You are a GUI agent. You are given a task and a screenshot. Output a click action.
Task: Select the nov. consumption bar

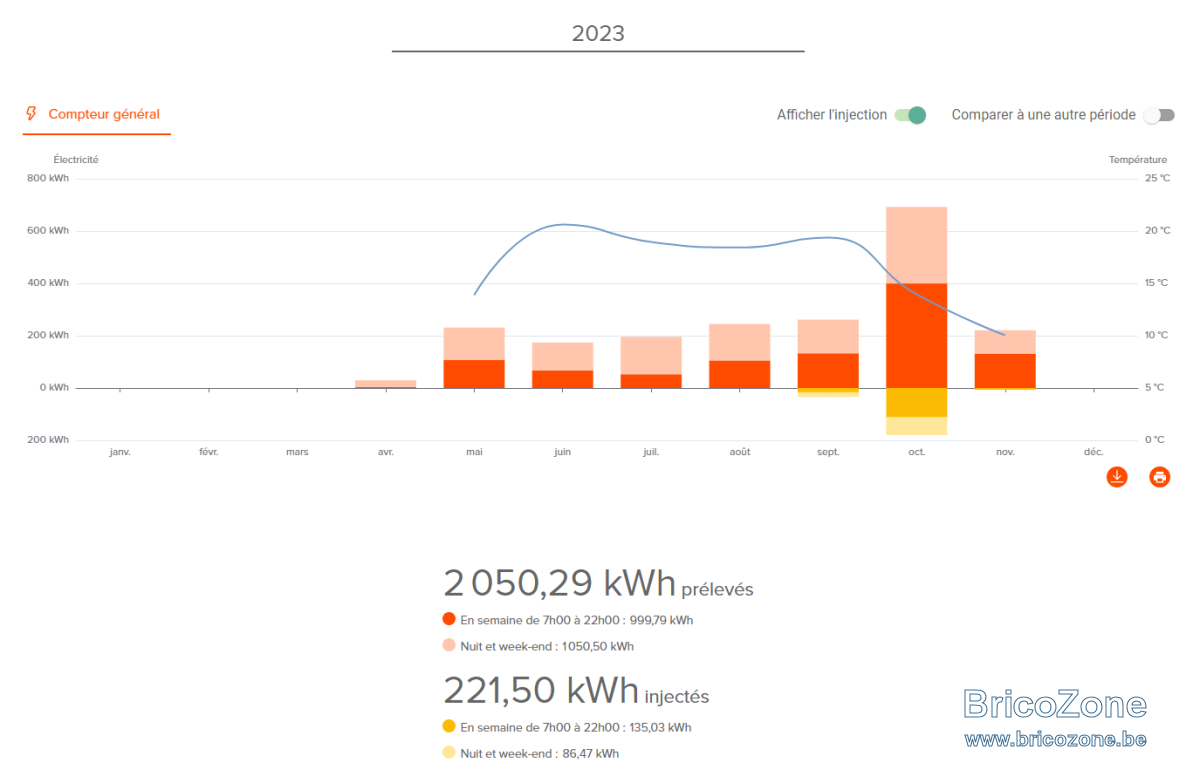[x=1005, y=359]
